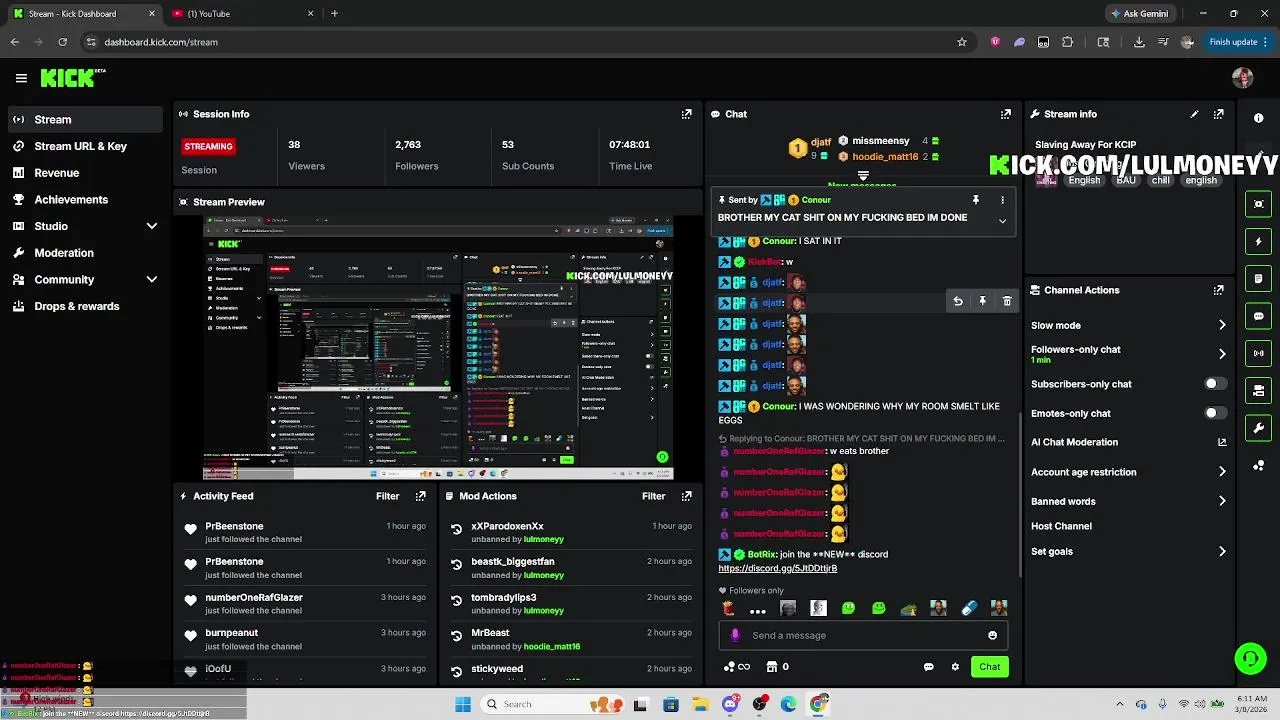Click the green Chat send button
Screen dimensions: 1280x720
pyautogui.click(x=989, y=667)
